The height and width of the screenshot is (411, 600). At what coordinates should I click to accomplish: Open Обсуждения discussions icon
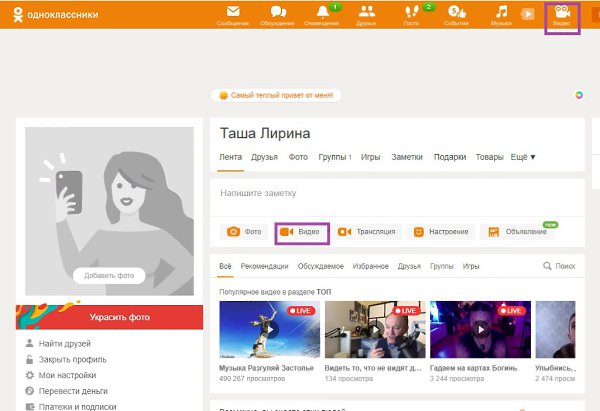pos(277,14)
